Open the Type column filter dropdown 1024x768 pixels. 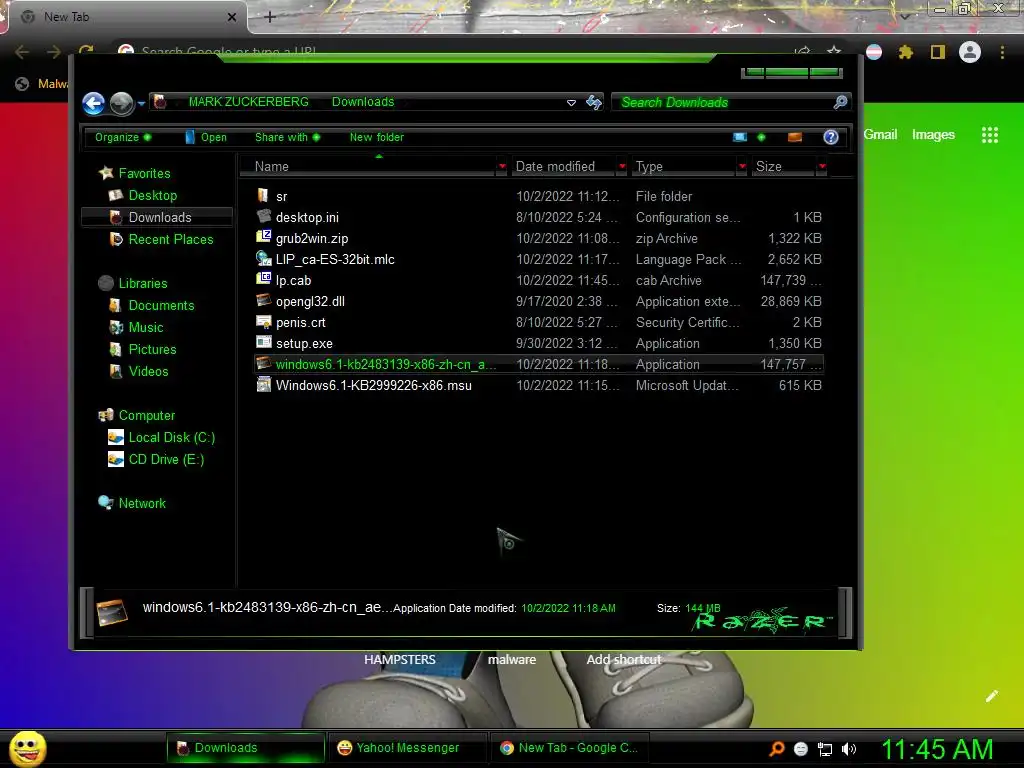[x=742, y=167]
